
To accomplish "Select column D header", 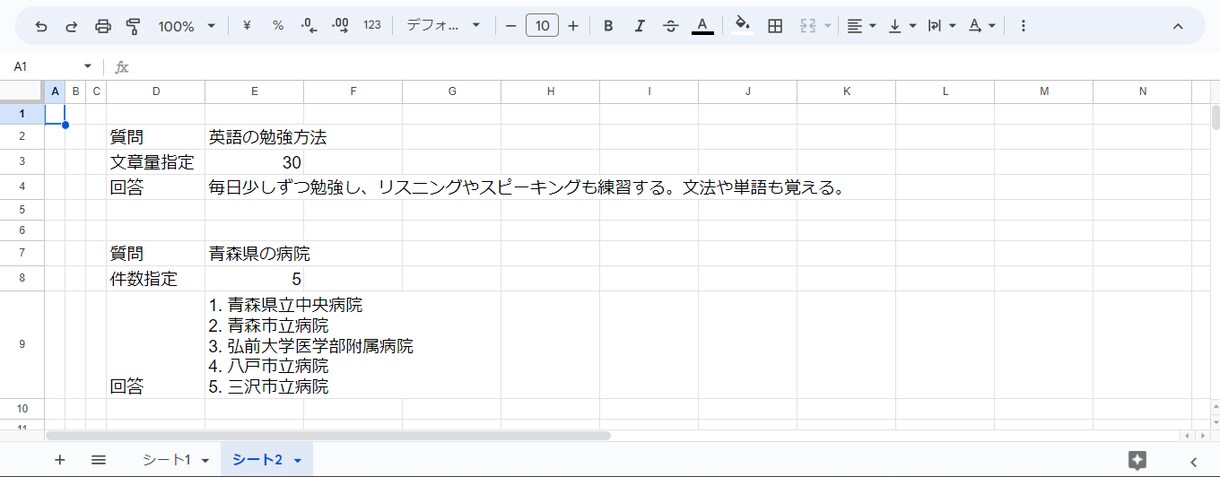I will click(x=156, y=91).
